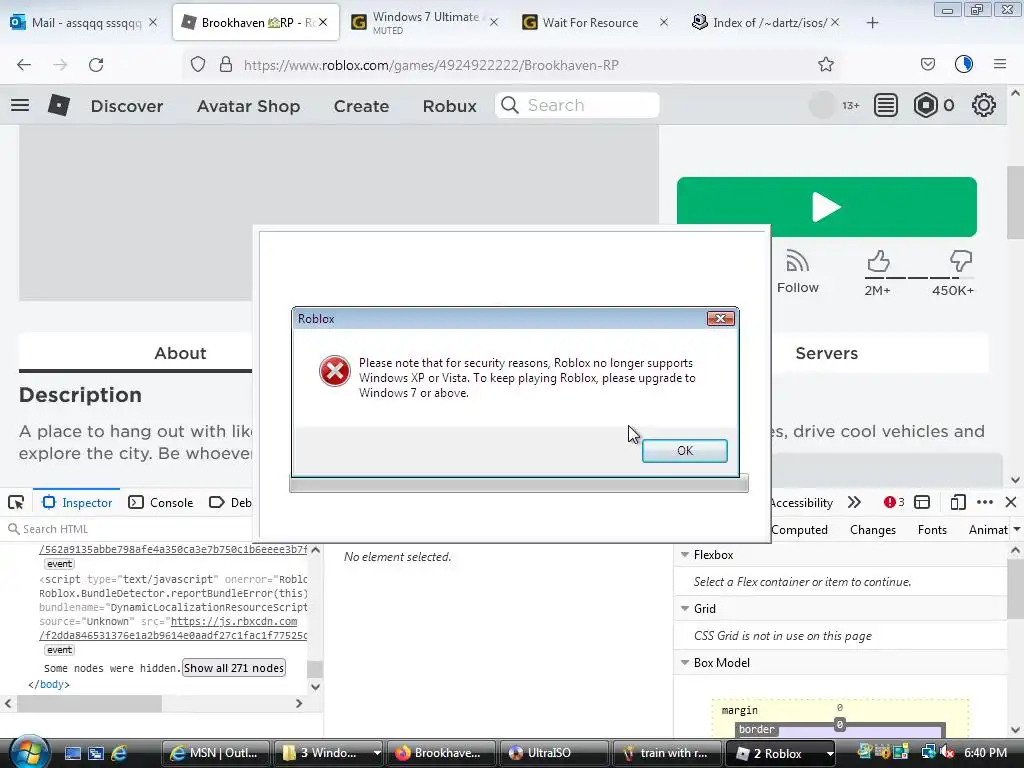The height and width of the screenshot is (768, 1024).
Task: Select the Changes sidebar tab
Action: coord(872,530)
